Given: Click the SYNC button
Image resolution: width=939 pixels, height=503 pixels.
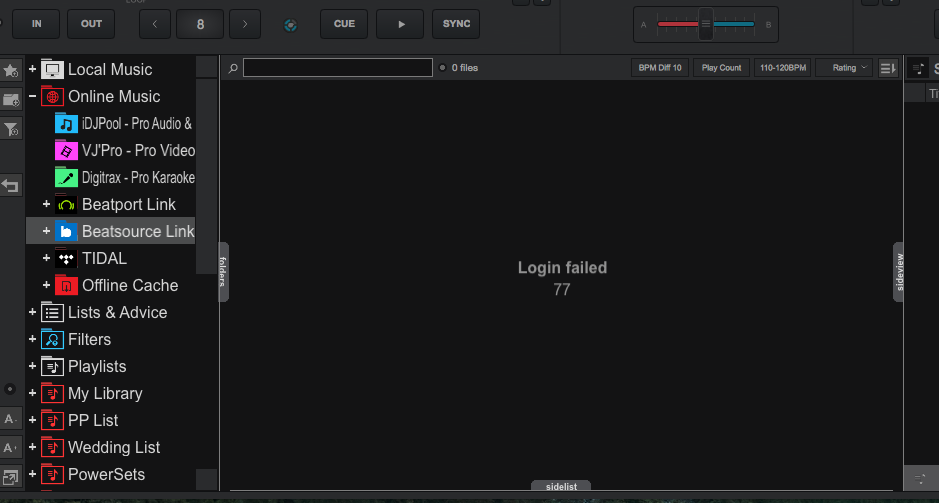Looking at the screenshot, I should (x=456, y=24).
